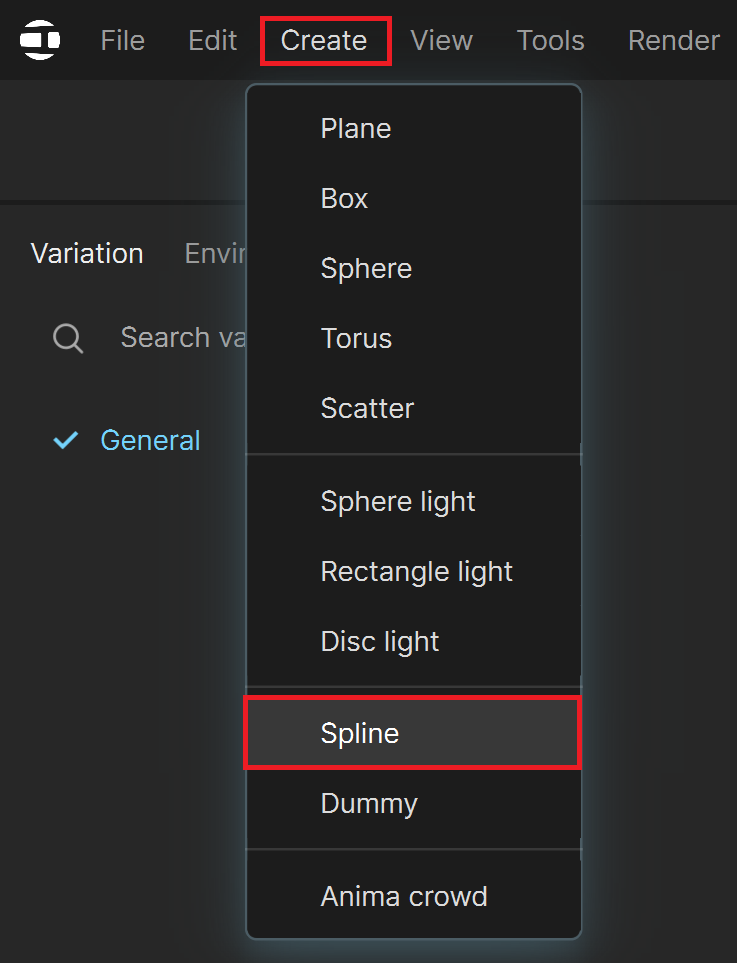
Task: Click the highlighted Spline item
Action: tap(413, 733)
